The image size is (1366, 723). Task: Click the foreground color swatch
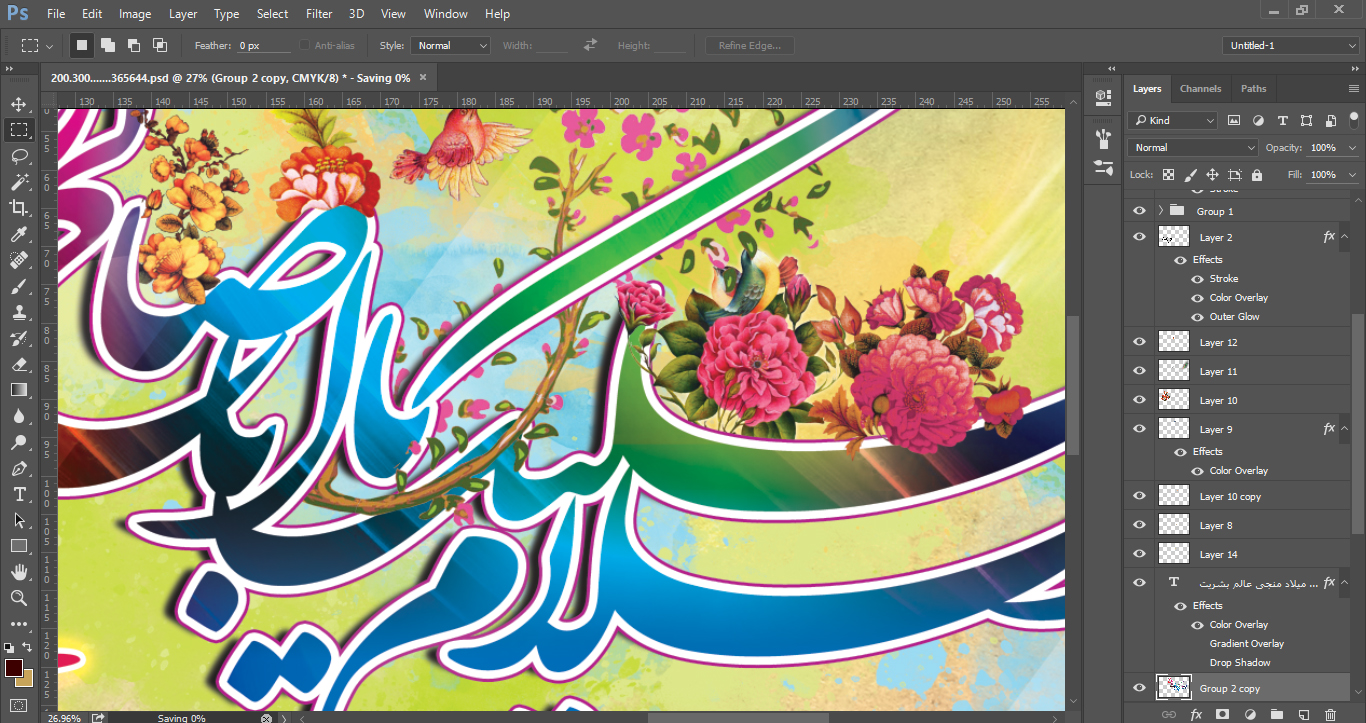coord(14,667)
